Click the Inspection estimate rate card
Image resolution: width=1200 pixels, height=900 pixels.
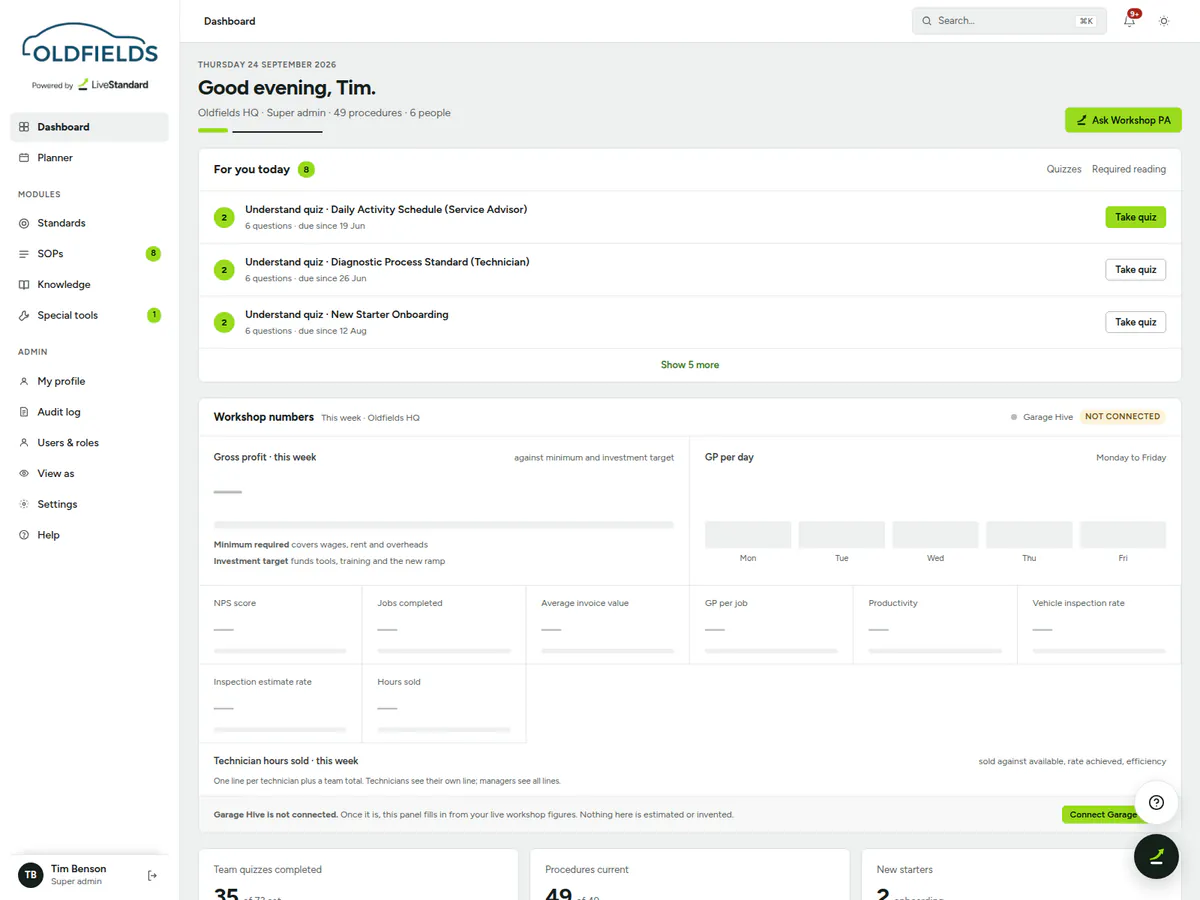(280, 704)
